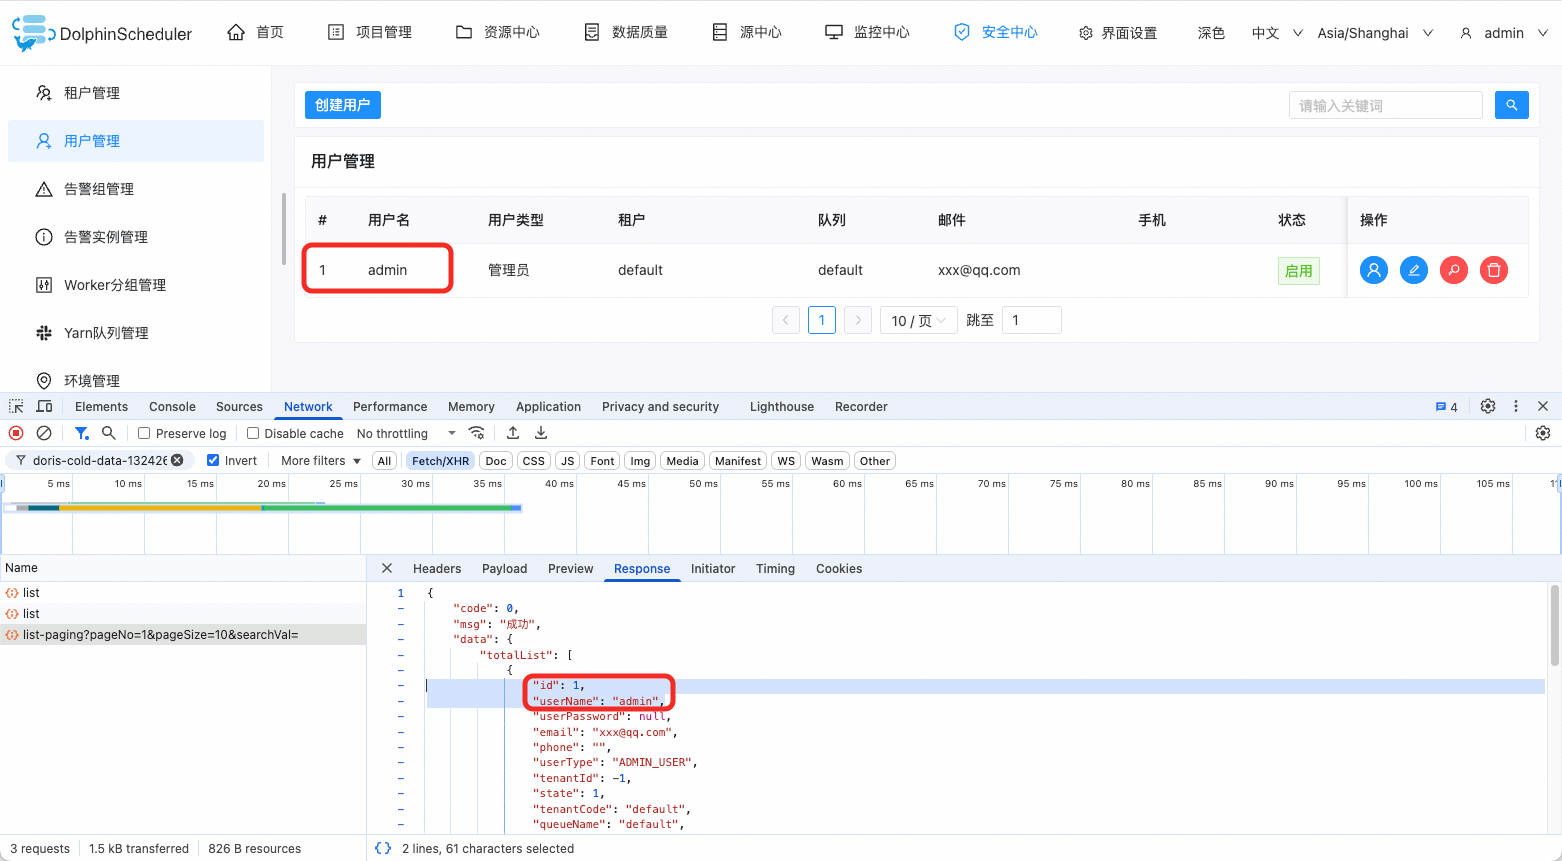Clear network log icon
Image resolution: width=1562 pixels, height=861 pixels.
click(44, 433)
